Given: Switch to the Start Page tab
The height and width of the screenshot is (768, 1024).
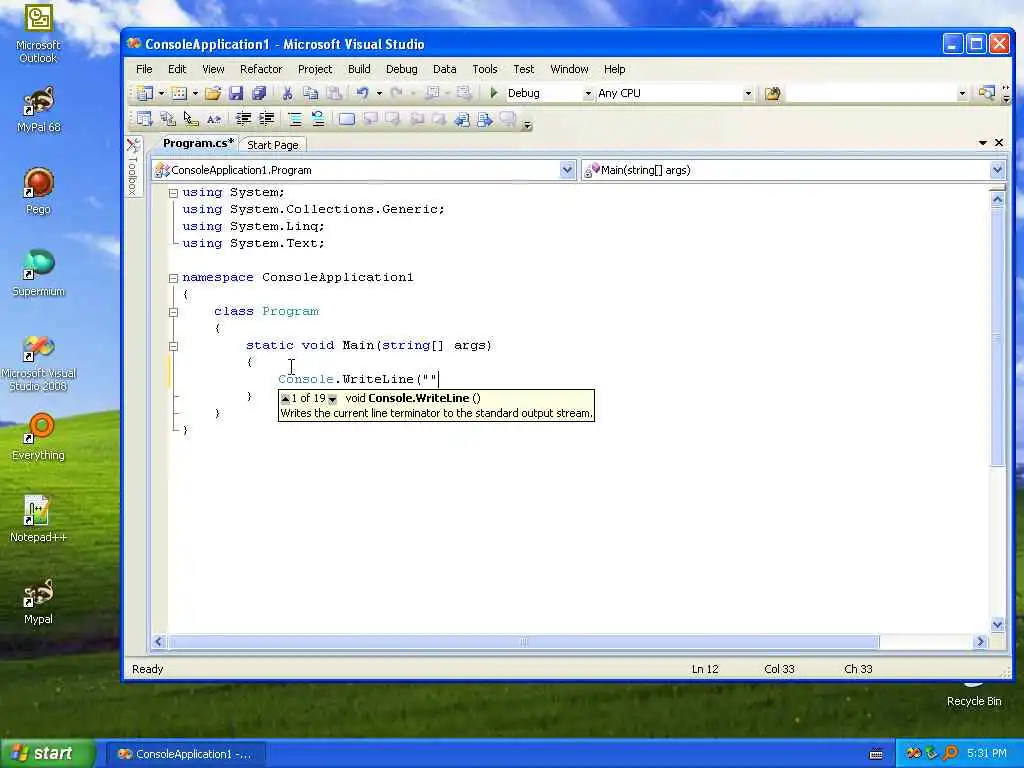Looking at the screenshot, I should (x=272, y=145).
